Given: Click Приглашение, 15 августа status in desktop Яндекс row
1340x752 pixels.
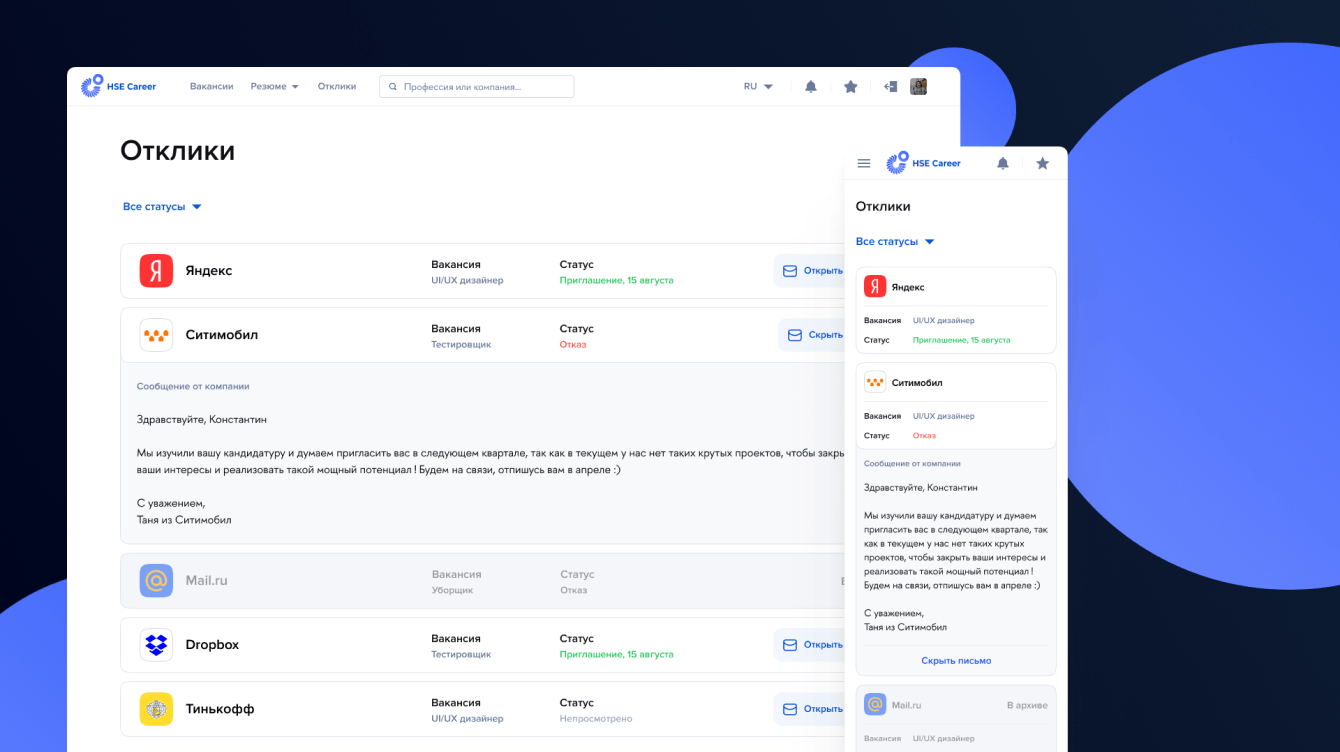Looking at the screenshot, I should [617, 281].
